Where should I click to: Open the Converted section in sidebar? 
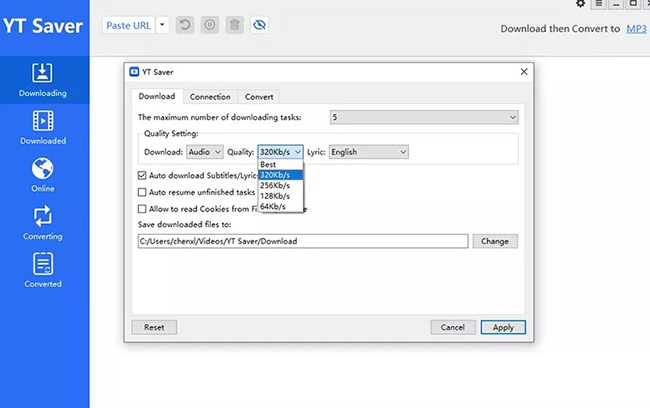(43, 270)
